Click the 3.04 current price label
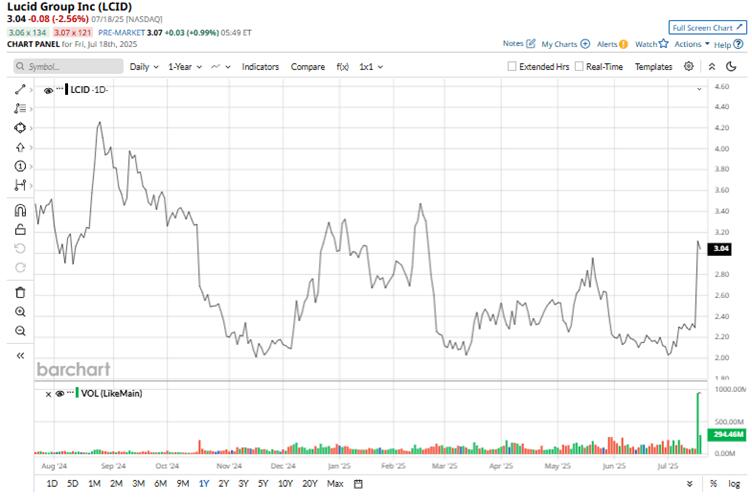 pos(721,248)
